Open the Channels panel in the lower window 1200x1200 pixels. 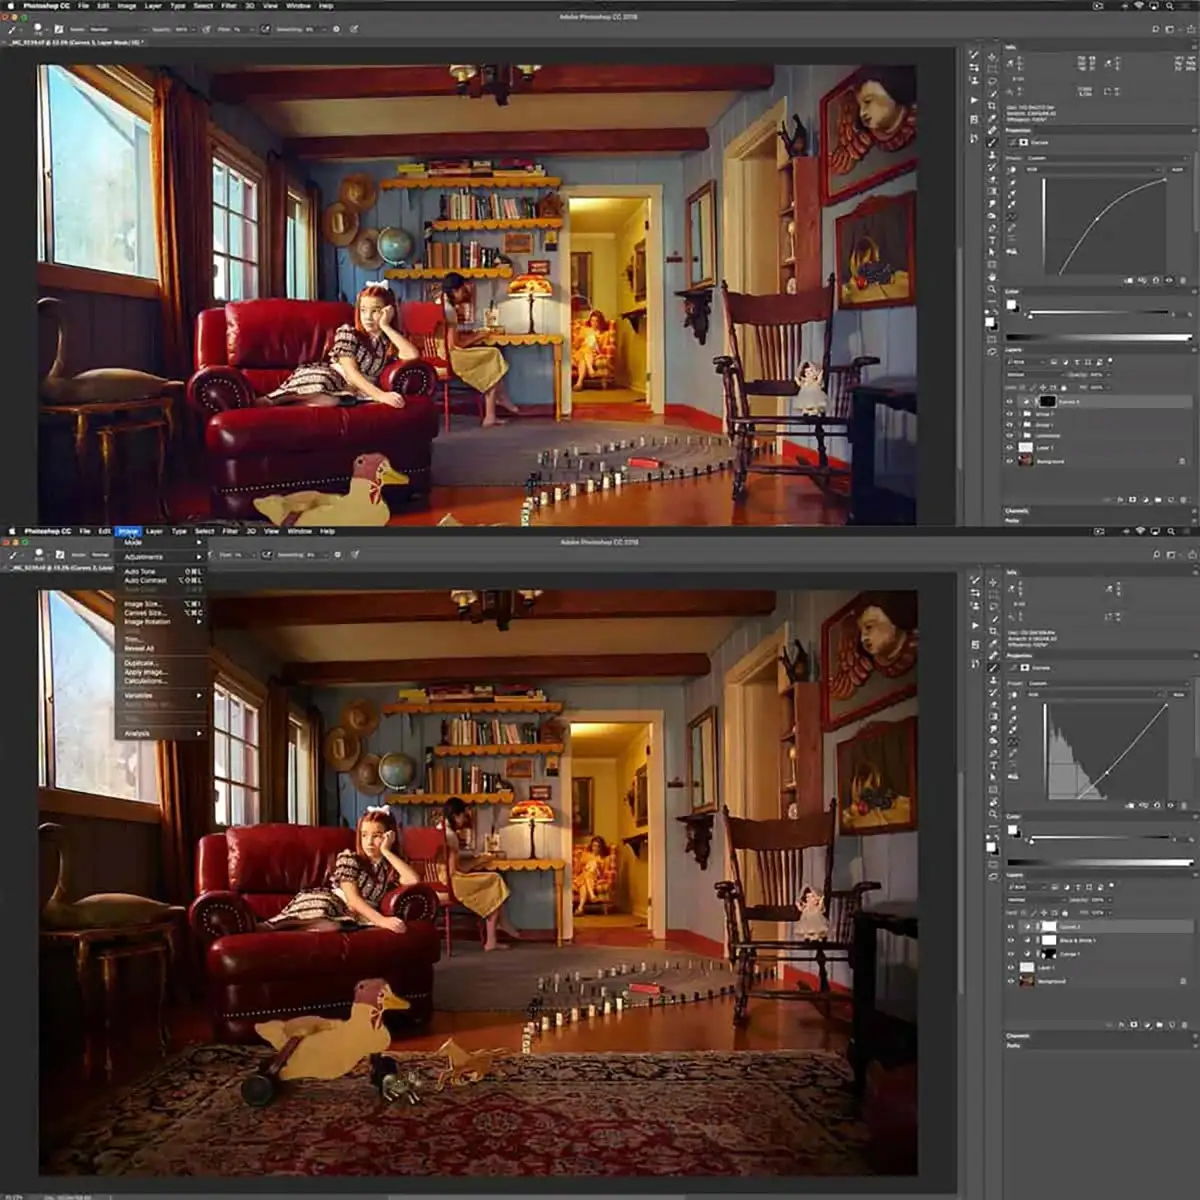(x=1018, y=1036)
